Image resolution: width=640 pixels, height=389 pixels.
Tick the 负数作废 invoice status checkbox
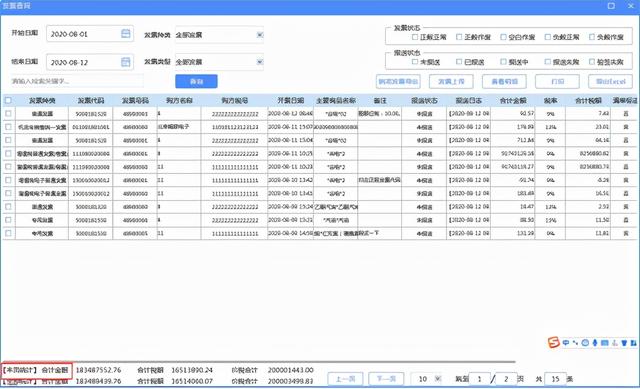[x=592, y=37]
